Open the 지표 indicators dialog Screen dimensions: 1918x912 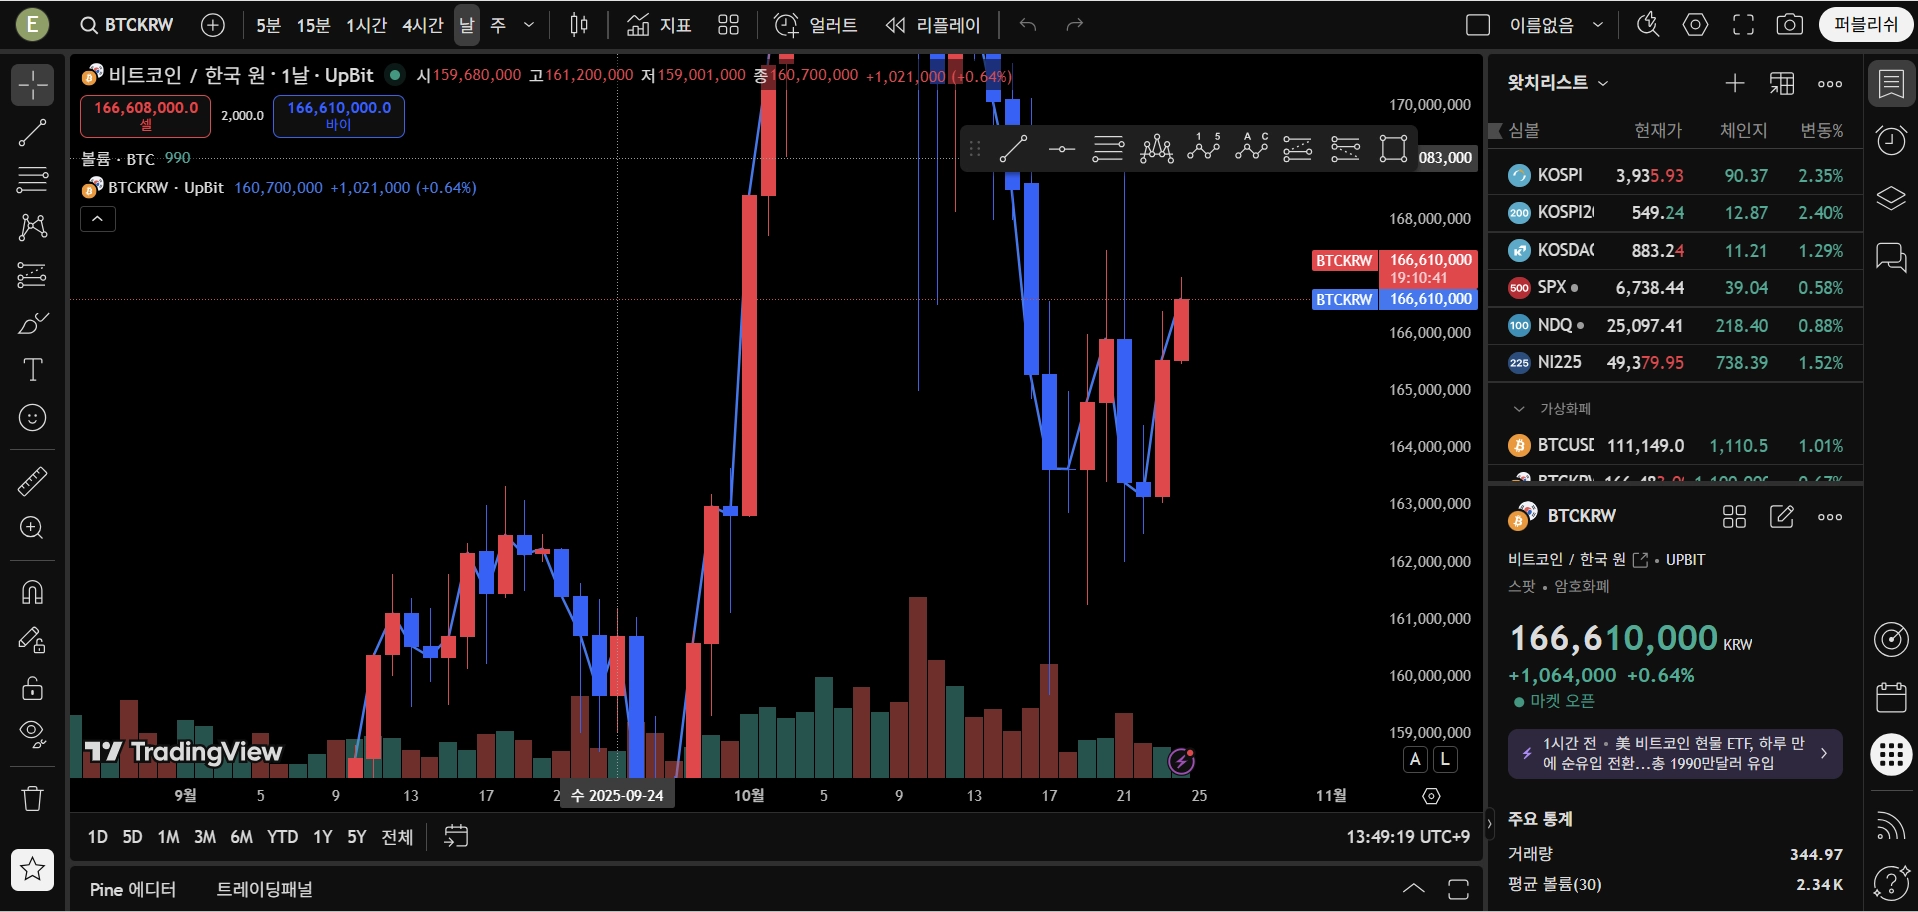659,25
